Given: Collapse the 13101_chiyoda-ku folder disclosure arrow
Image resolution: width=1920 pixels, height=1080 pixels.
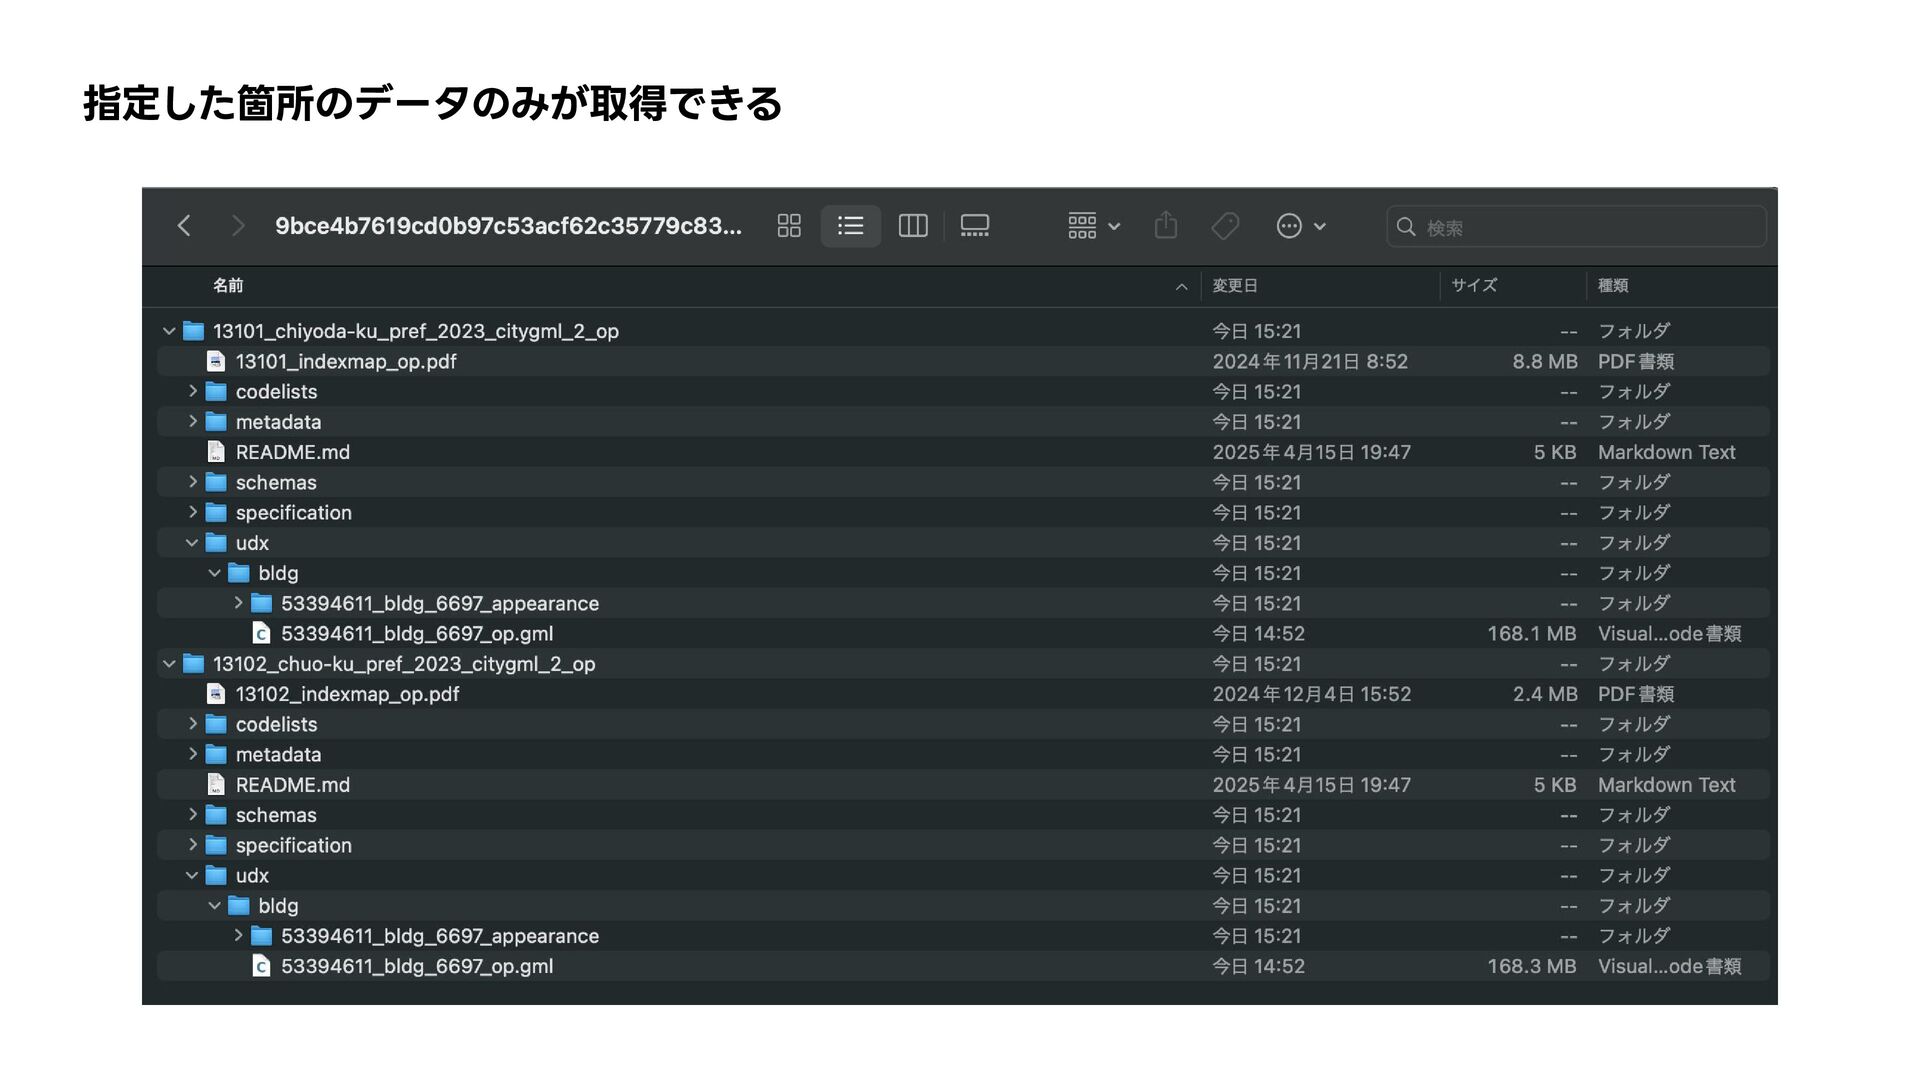Looking at the screenshot, I should pyautogui.click(x=169, y=331).
